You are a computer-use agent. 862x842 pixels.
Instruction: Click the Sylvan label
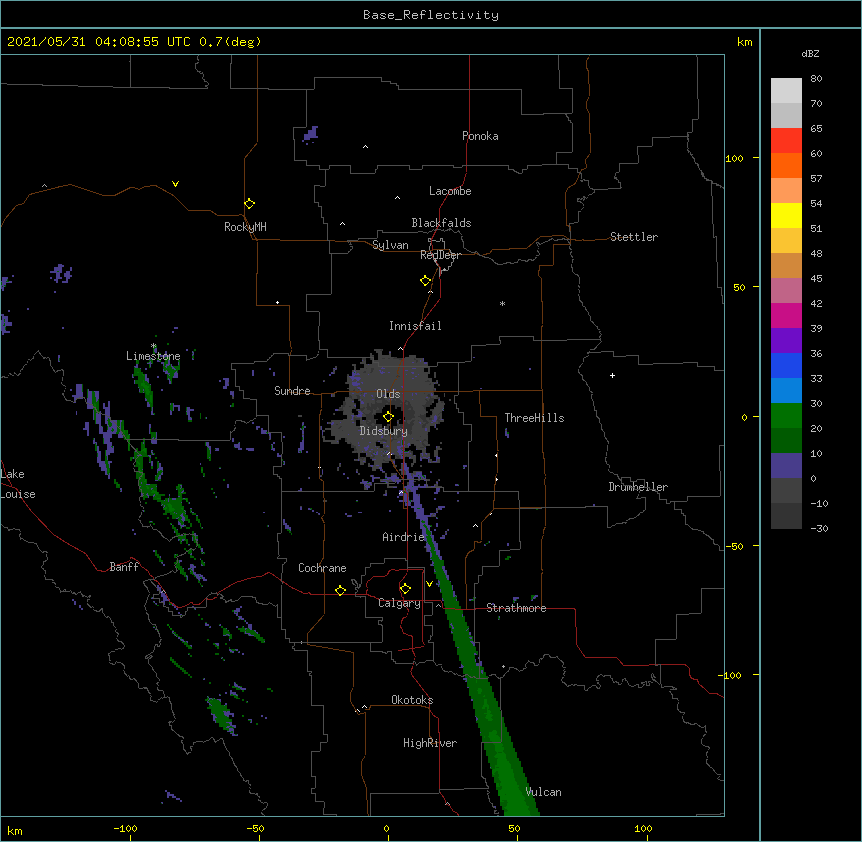point(390,245)
